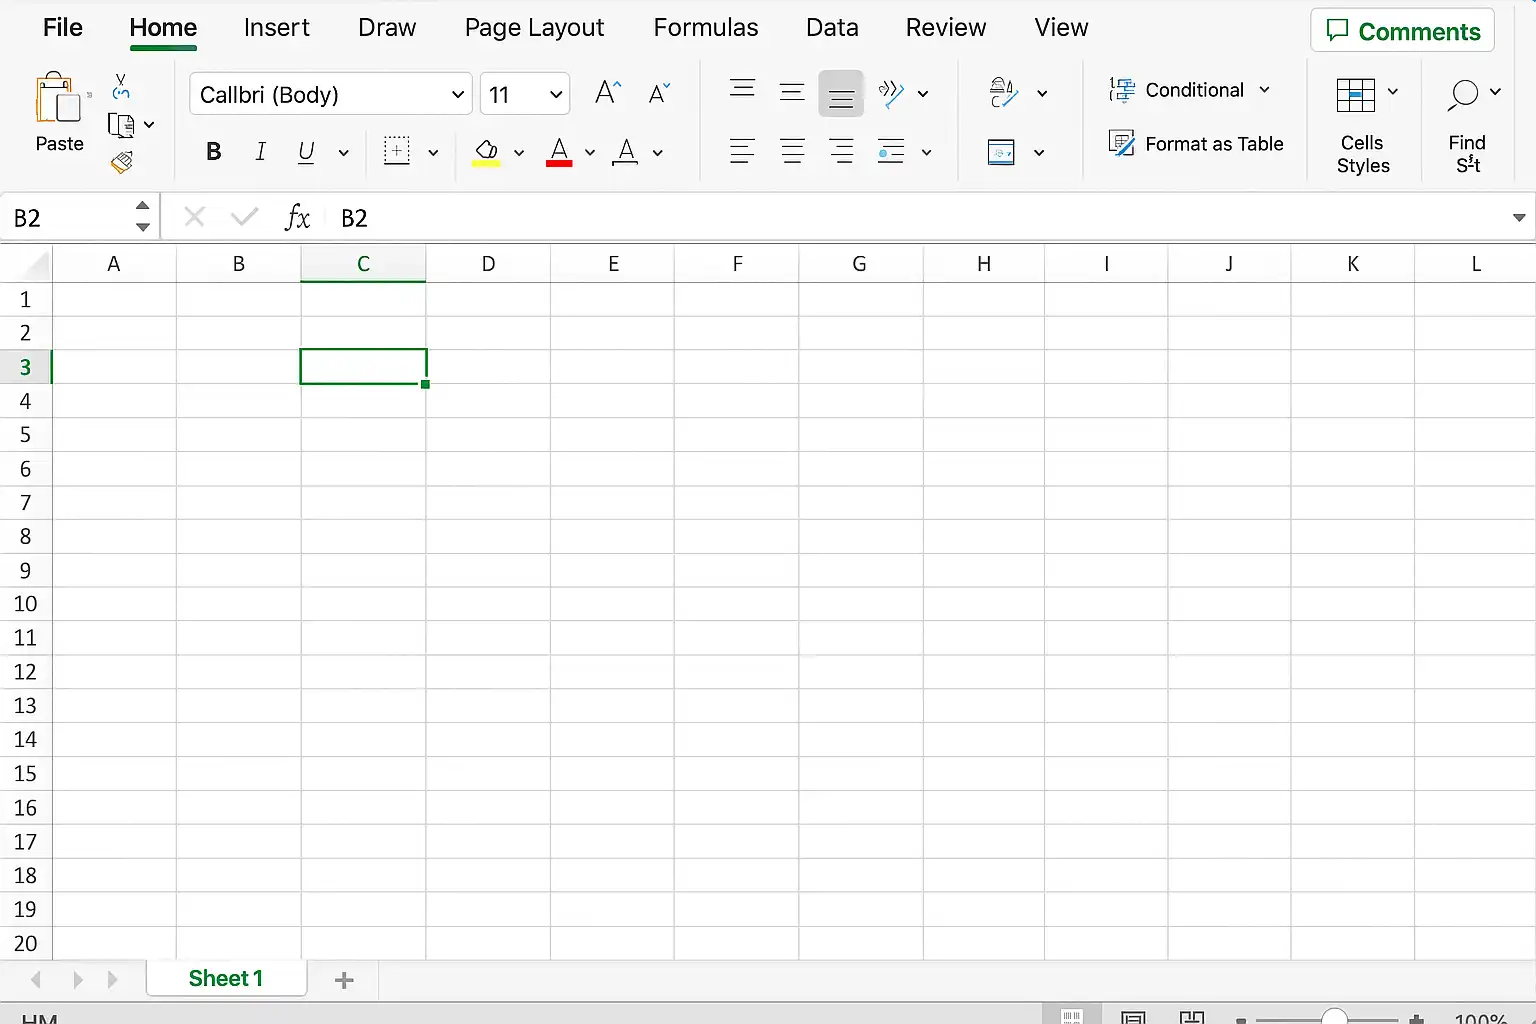Open Cells Styles gallery
Viewport: 1536px width, 1024px height.
click(1363, 127)
